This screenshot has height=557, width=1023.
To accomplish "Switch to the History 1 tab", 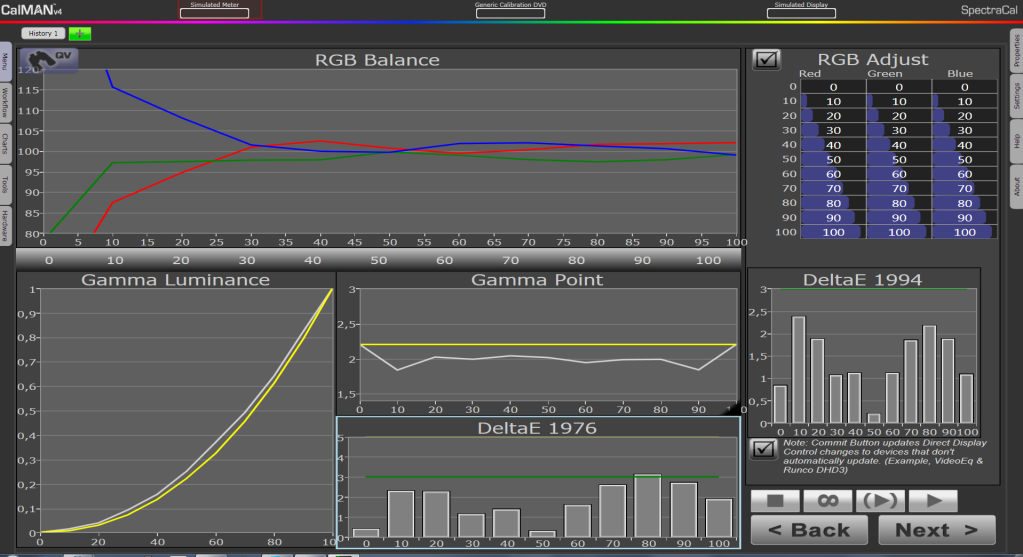I will point(43,34).
